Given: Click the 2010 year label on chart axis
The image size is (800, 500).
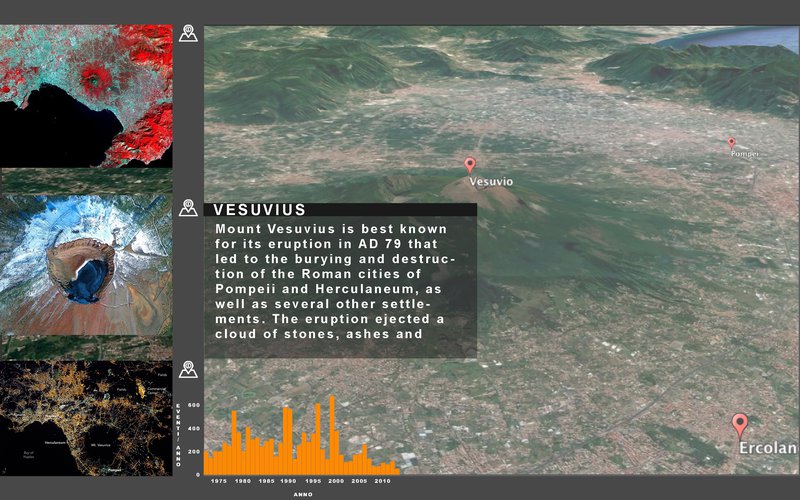Looking at the screenshot, I should point(383,481).
